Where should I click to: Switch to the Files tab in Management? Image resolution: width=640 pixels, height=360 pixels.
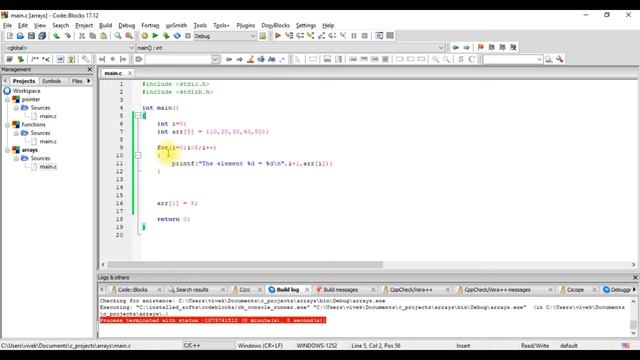(x=77, y=81)
